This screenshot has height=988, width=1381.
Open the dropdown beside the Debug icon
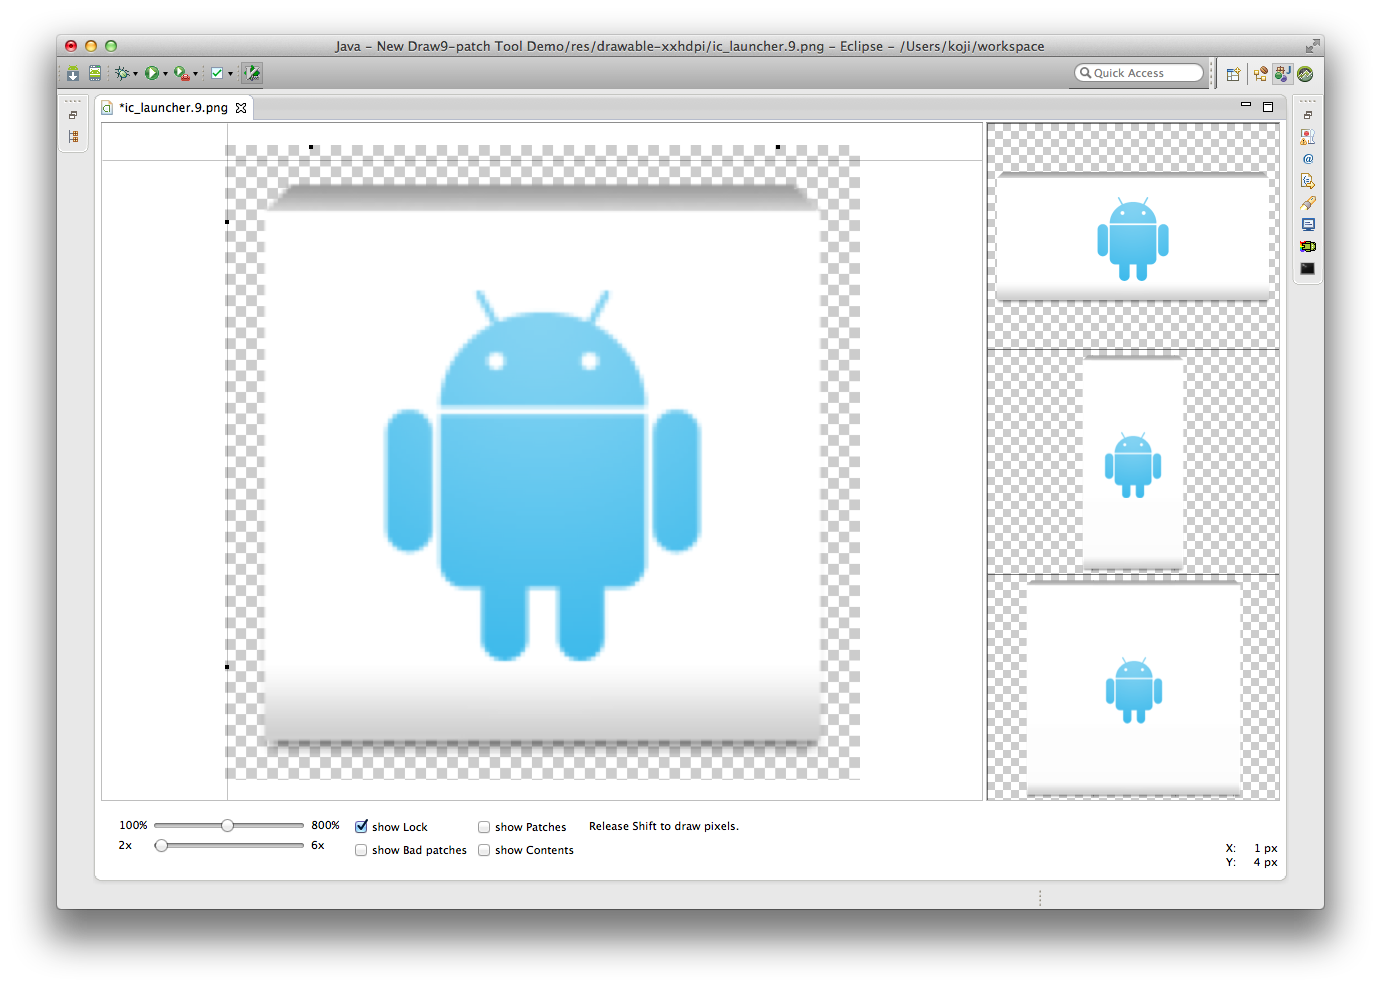135,73
